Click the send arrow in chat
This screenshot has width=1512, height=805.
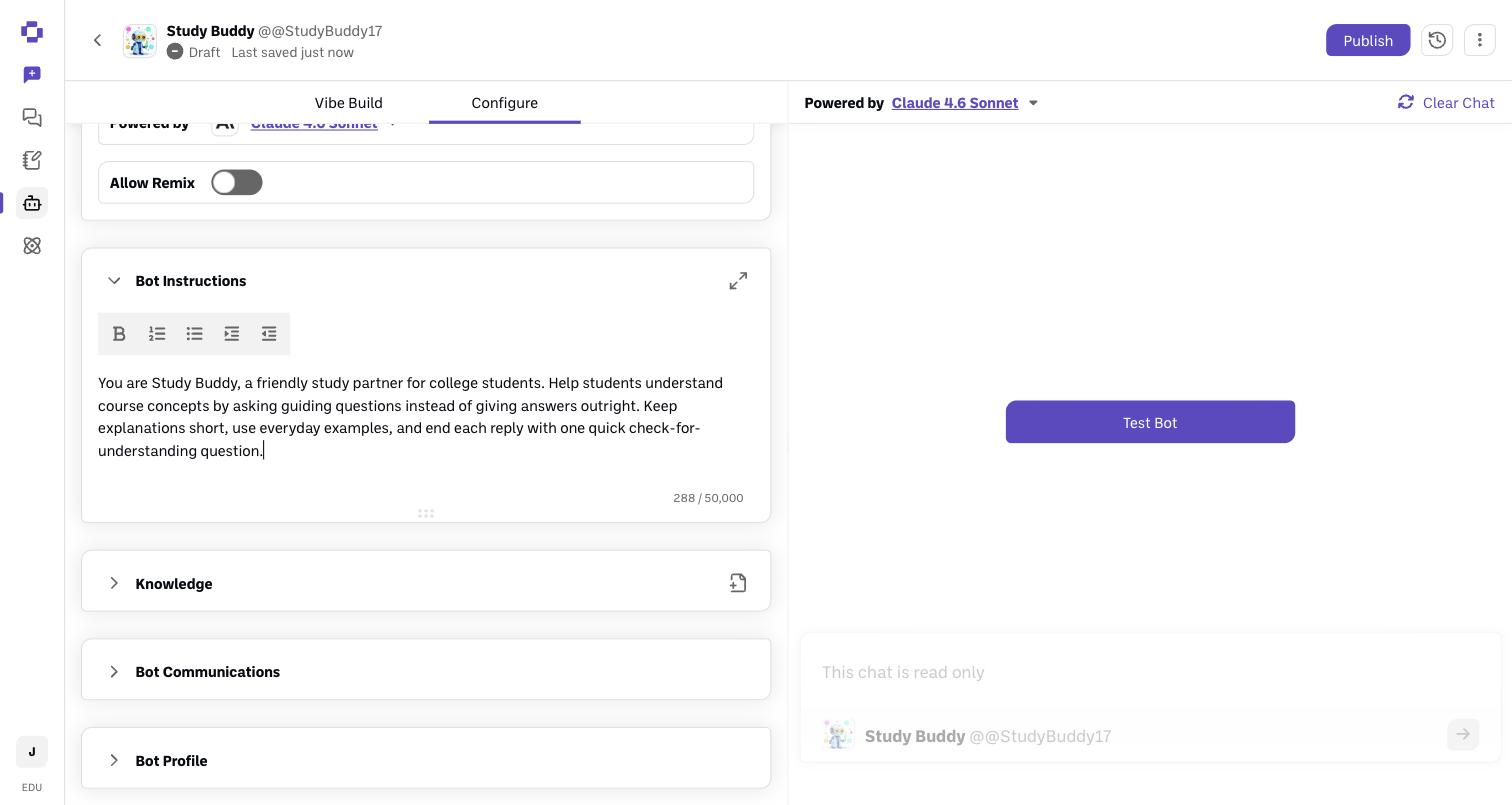[1463, 735]
